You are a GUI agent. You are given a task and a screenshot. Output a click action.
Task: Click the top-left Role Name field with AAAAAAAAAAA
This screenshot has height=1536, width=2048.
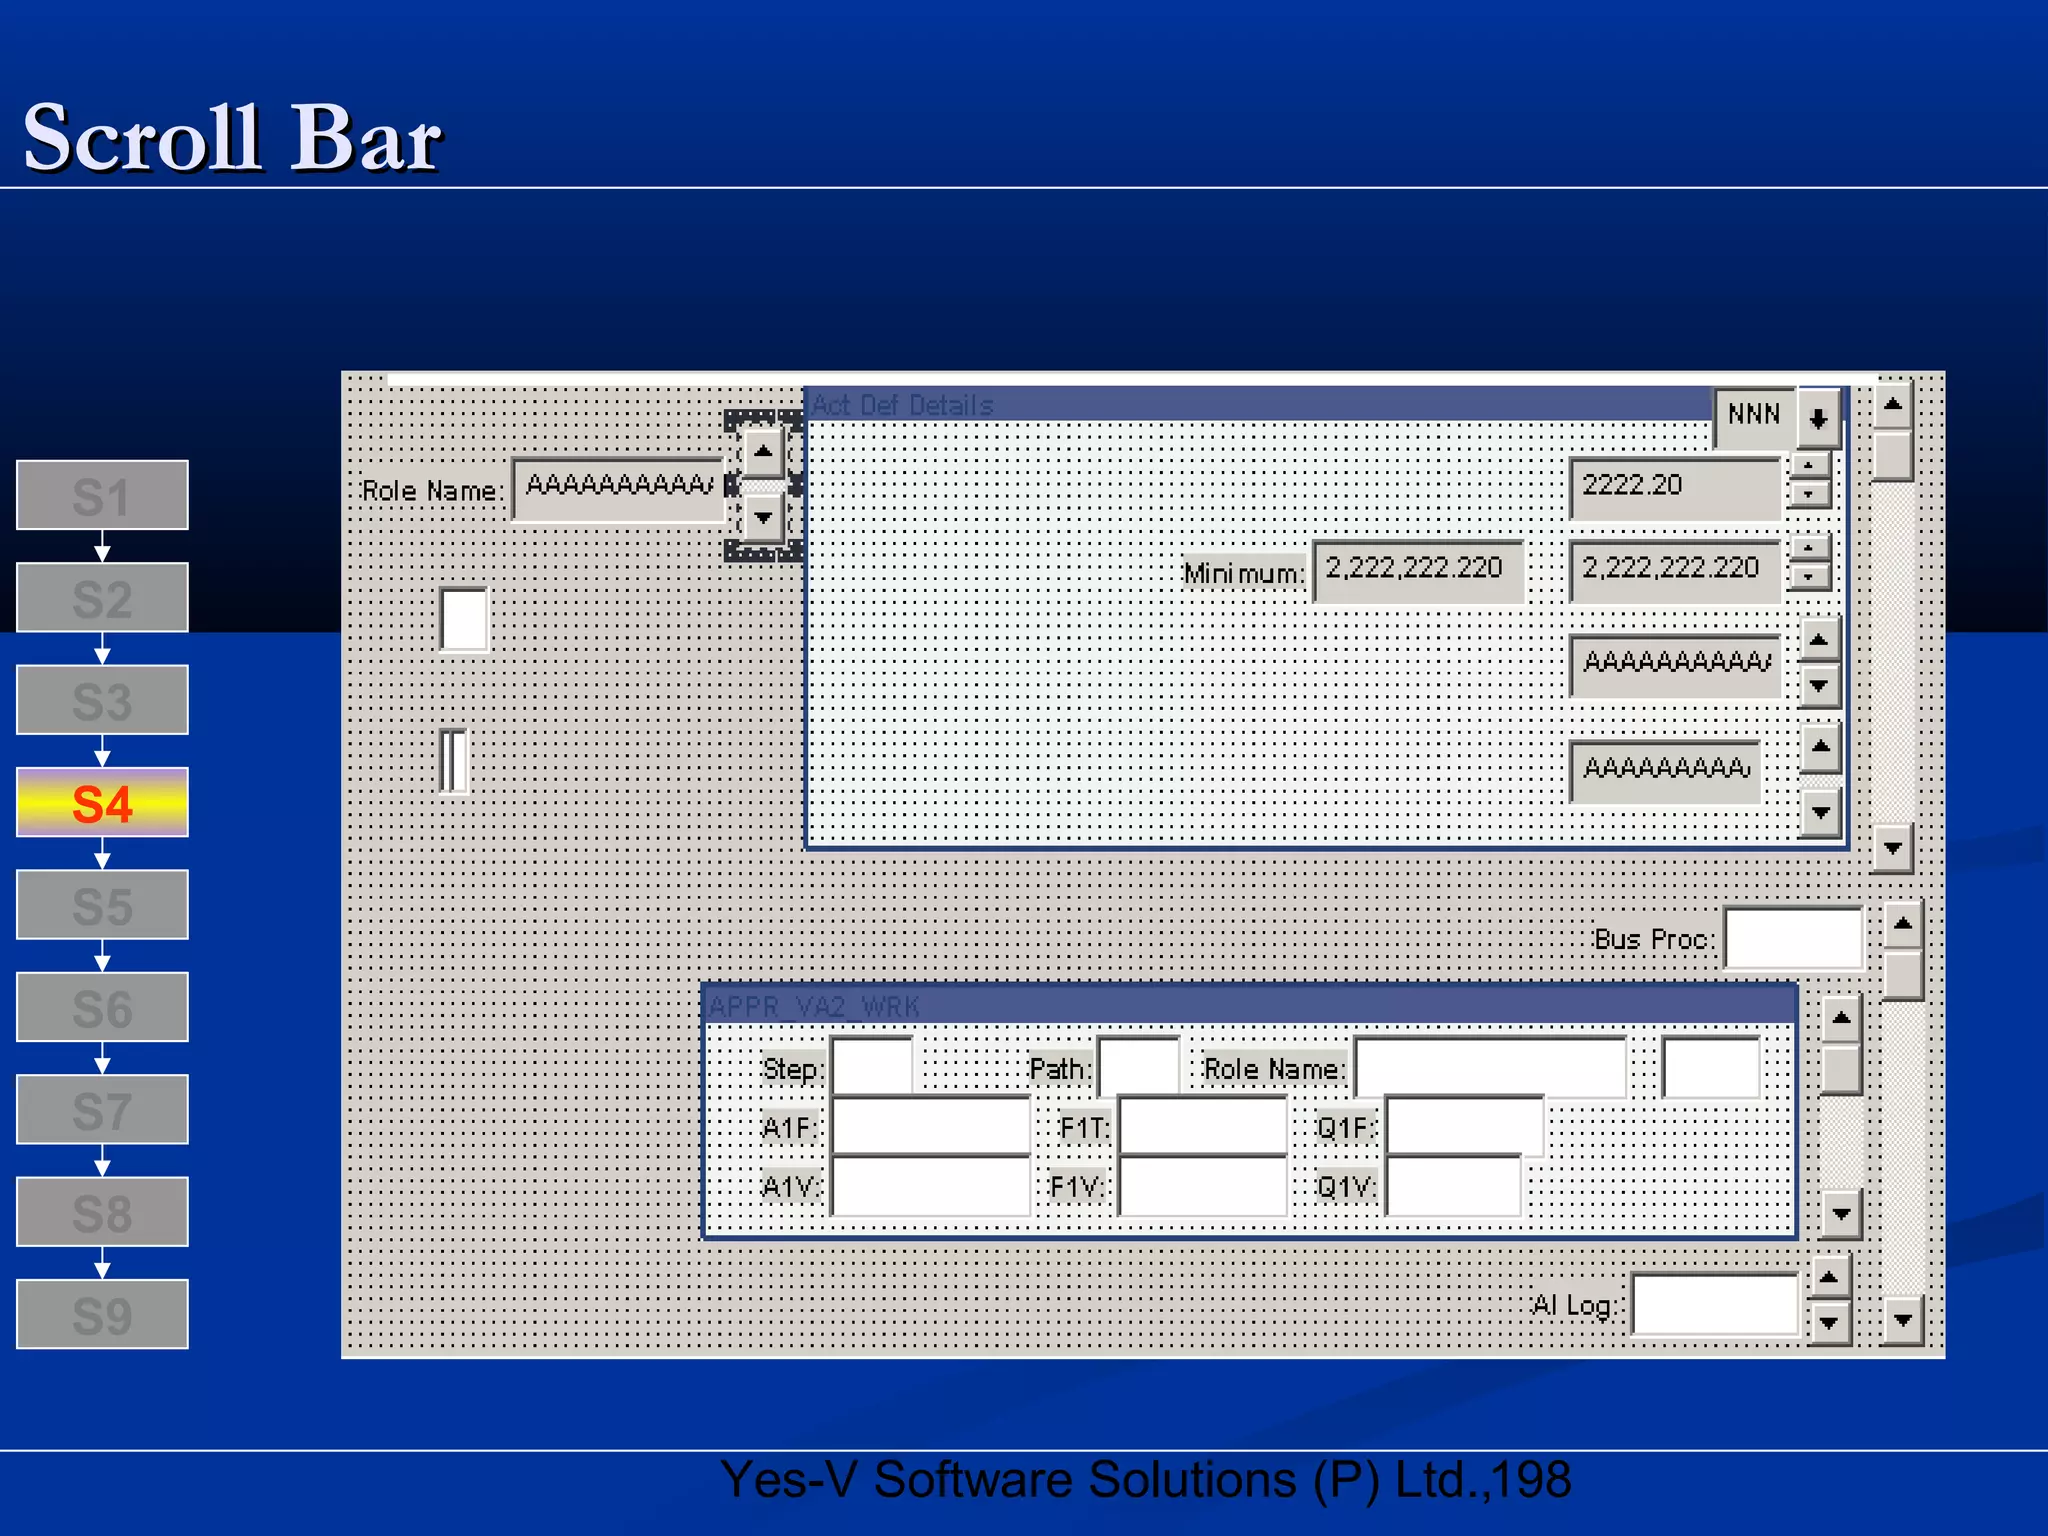618,489
